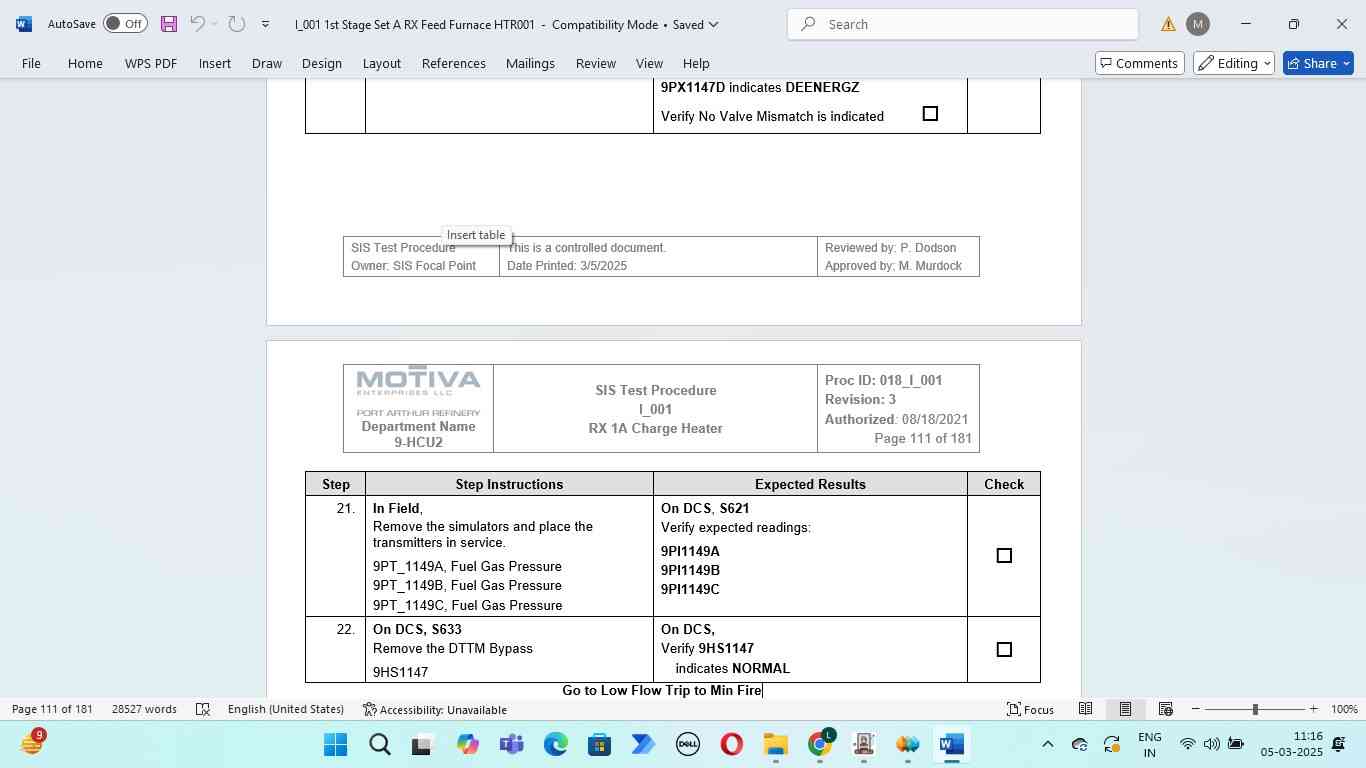Change language English (United States)
This screenshot has width=1366, height=768.
[286, 709]
